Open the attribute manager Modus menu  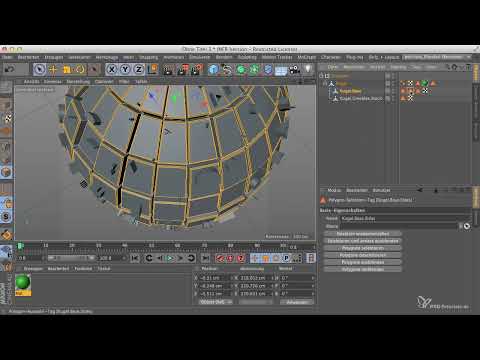pos(334,190)
